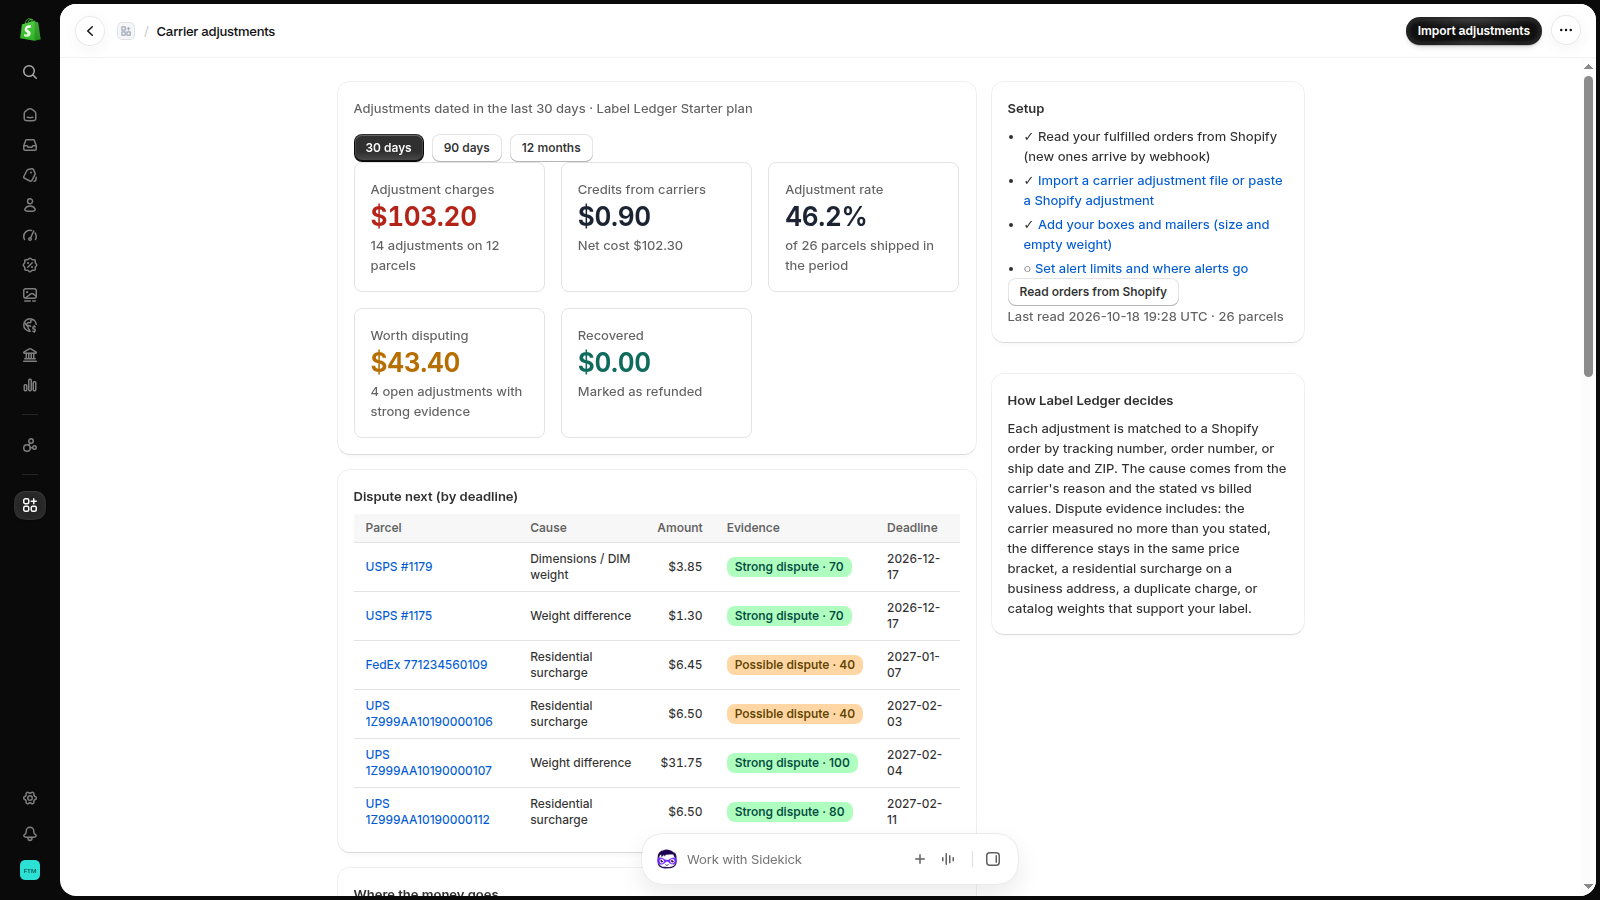The height and width of the screenshot is (900, 1600).
Task: Click Import adjustments button
Action: [x=1473, y=31]
